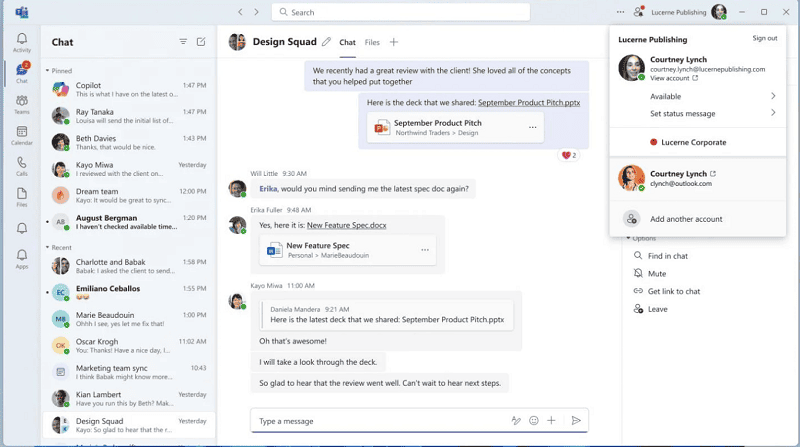Open the Copilot chat
Image resolution: width=800 pixels, height=447 pixels.
[x=129, y=89]
